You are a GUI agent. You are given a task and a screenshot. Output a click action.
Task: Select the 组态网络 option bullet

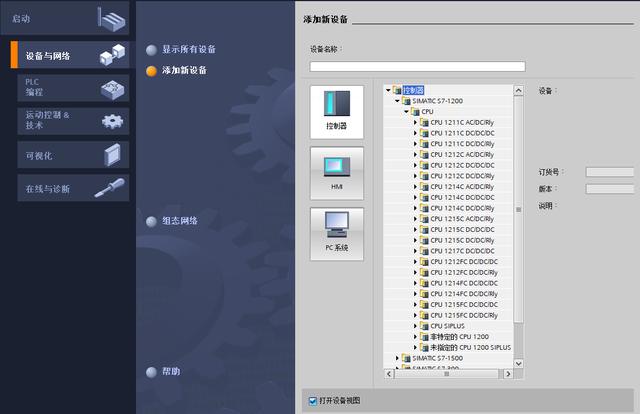point(151,221)
